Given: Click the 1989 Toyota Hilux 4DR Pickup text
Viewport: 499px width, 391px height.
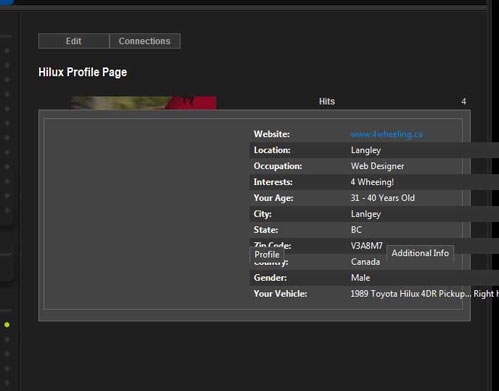Looking at the screenshot, I should [410, 294].
